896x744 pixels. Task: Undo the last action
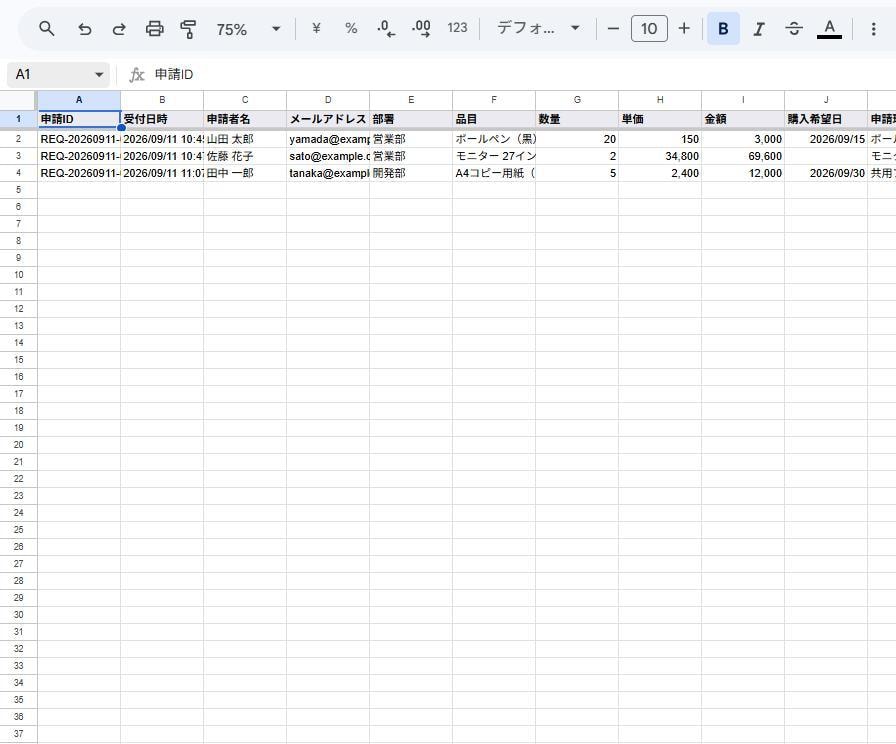(85, 28)
